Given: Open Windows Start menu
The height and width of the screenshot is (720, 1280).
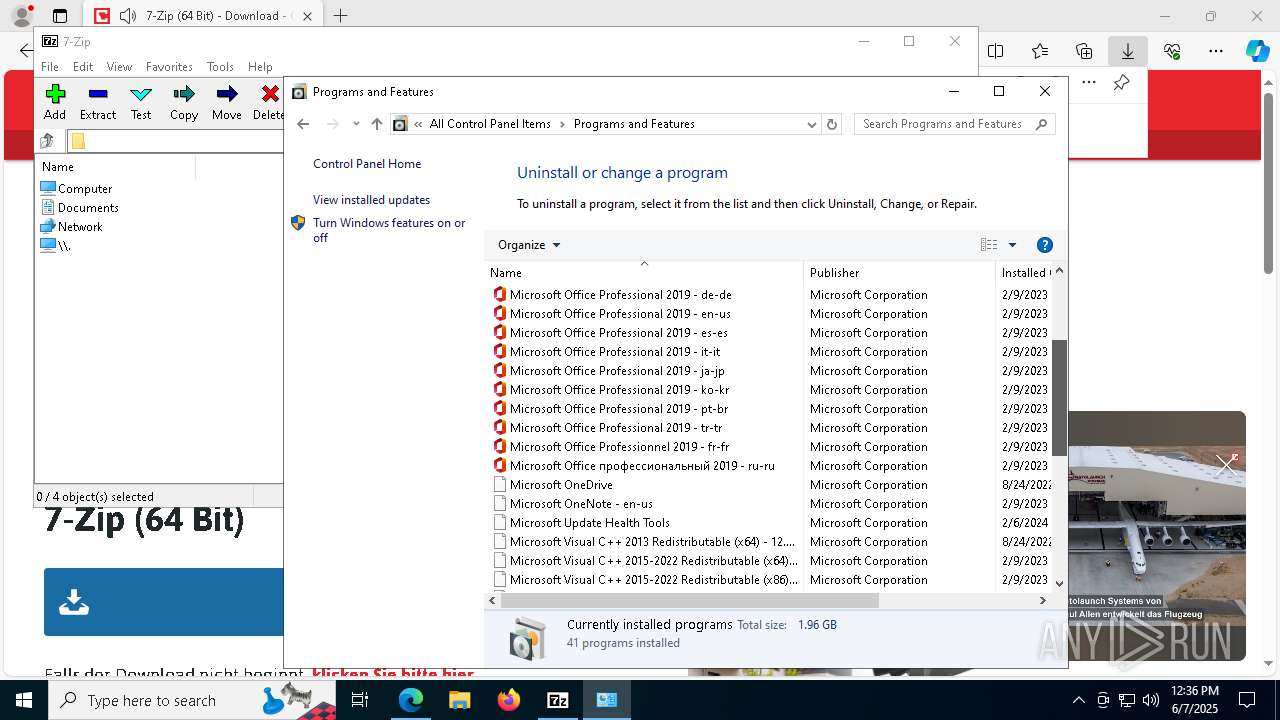Looking at the screenshot, I should (x=24, y=700).
